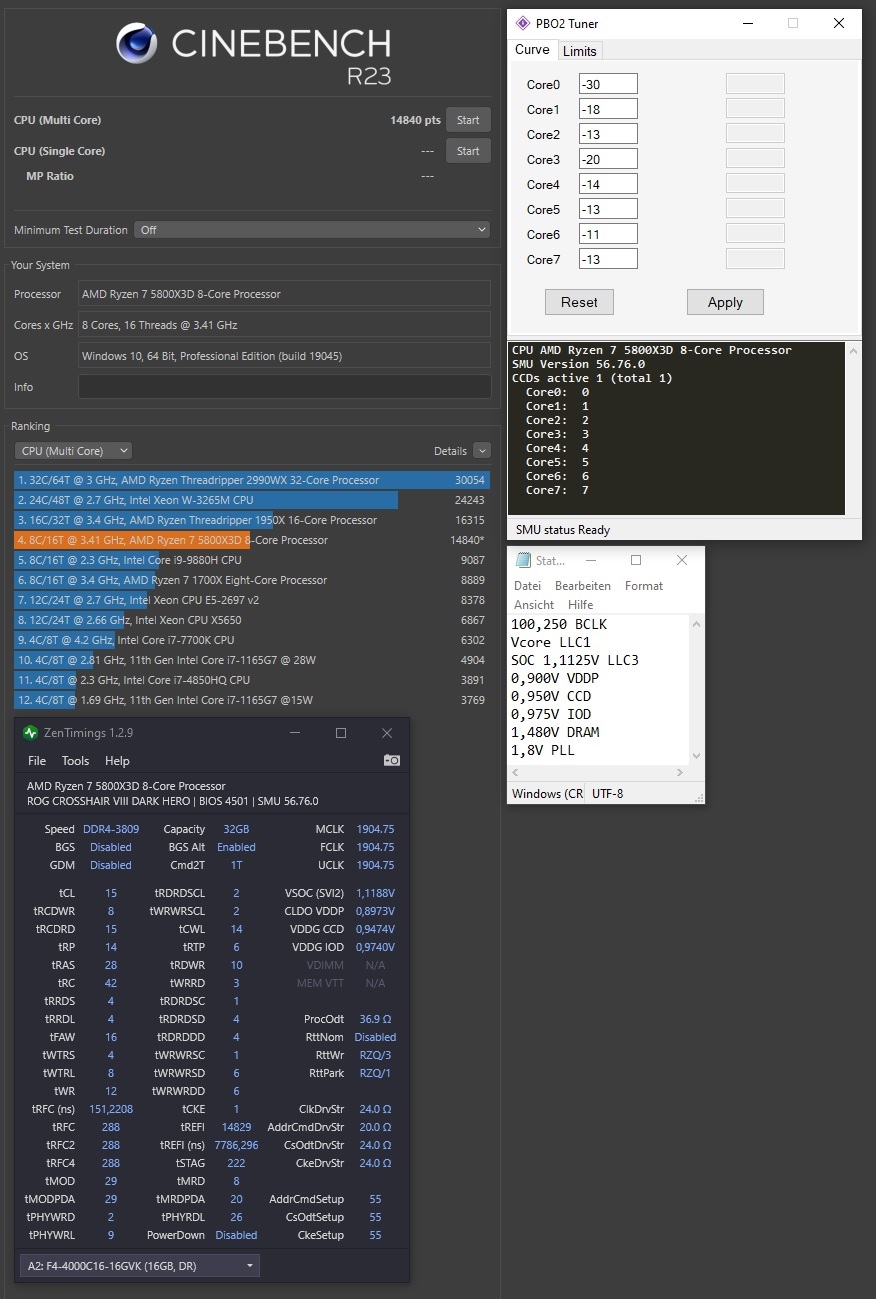Select the Core i7-7700K ranking row
Image resolution: width=876 pixels, height=1299 pixels.
(252, 640)
